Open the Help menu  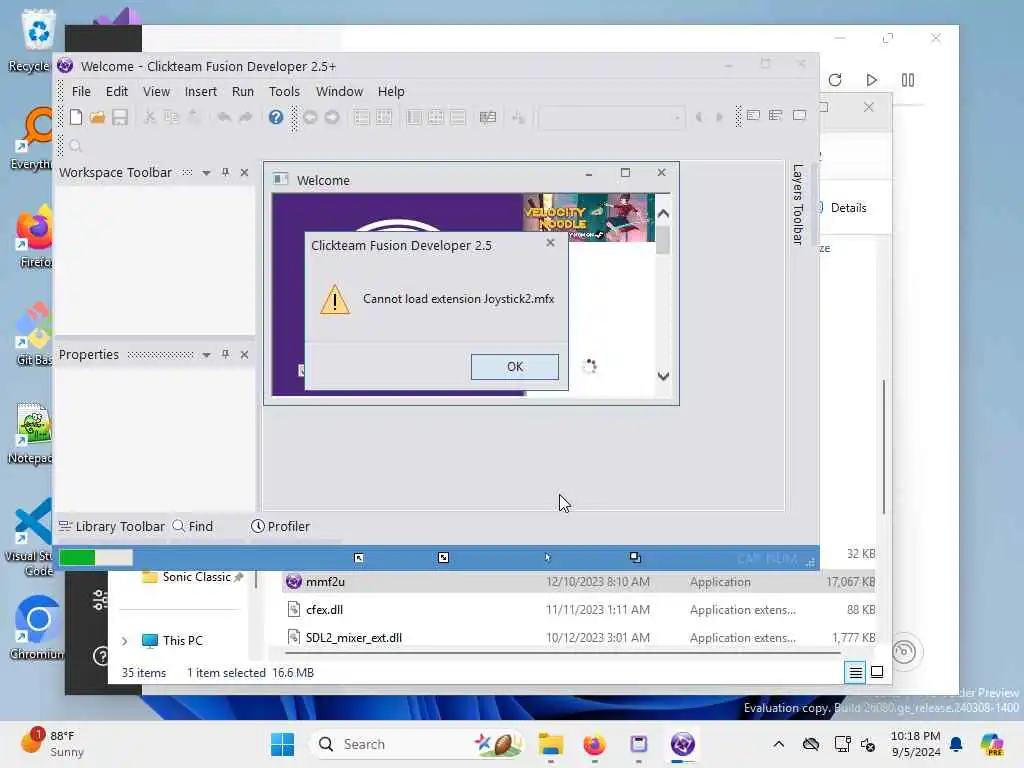tap(391, 91)
